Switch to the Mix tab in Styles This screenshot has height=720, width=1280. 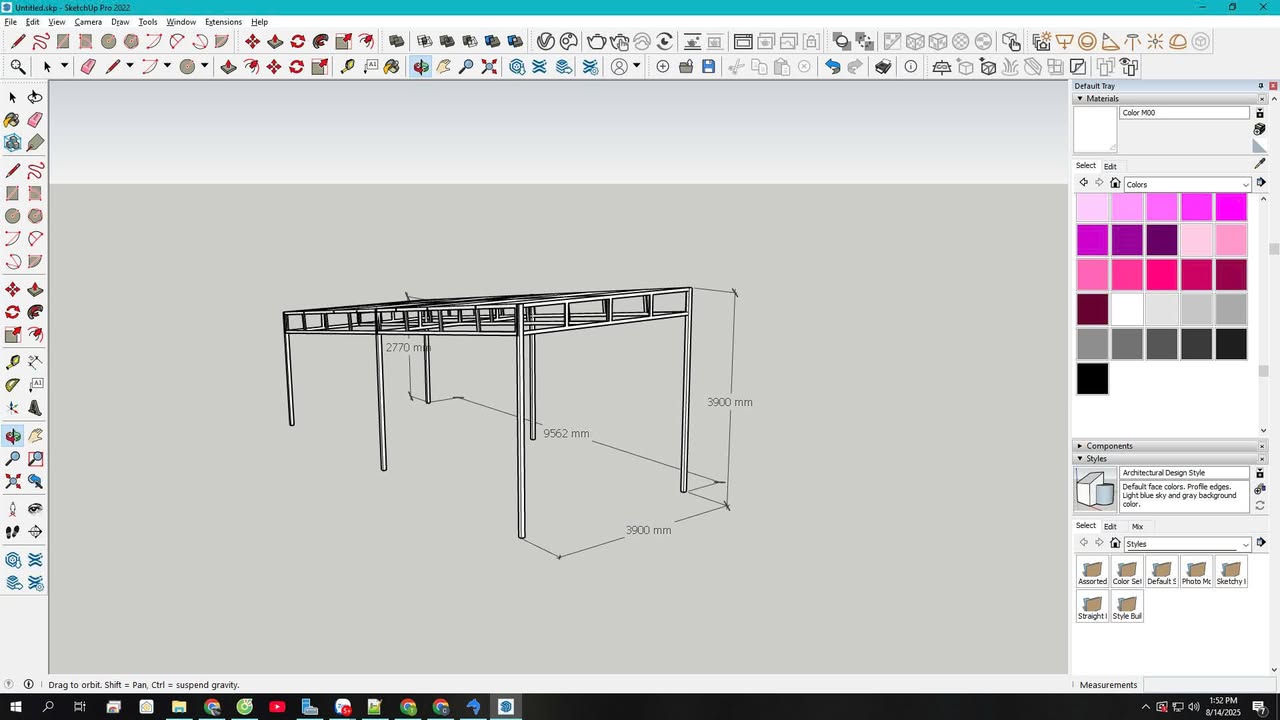click(1137, 526)
